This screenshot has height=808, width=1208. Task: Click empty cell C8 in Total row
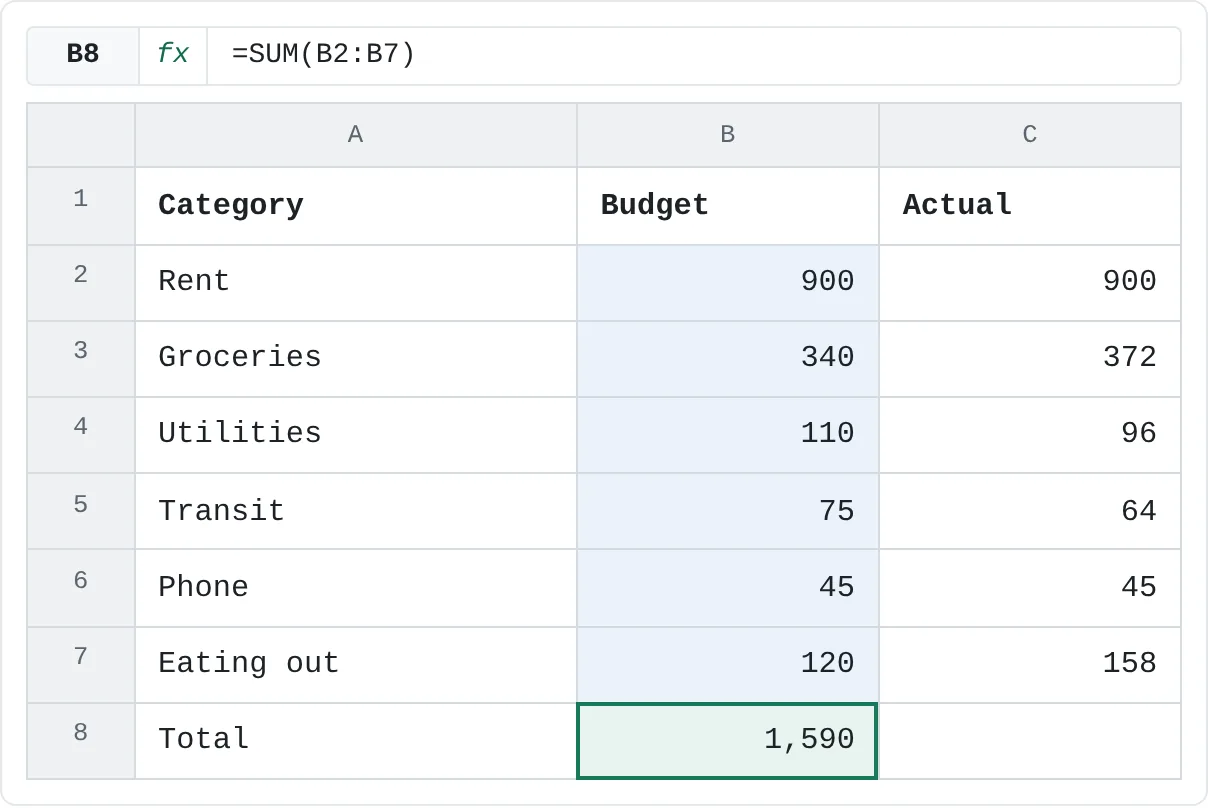[x=1030, y=741]
